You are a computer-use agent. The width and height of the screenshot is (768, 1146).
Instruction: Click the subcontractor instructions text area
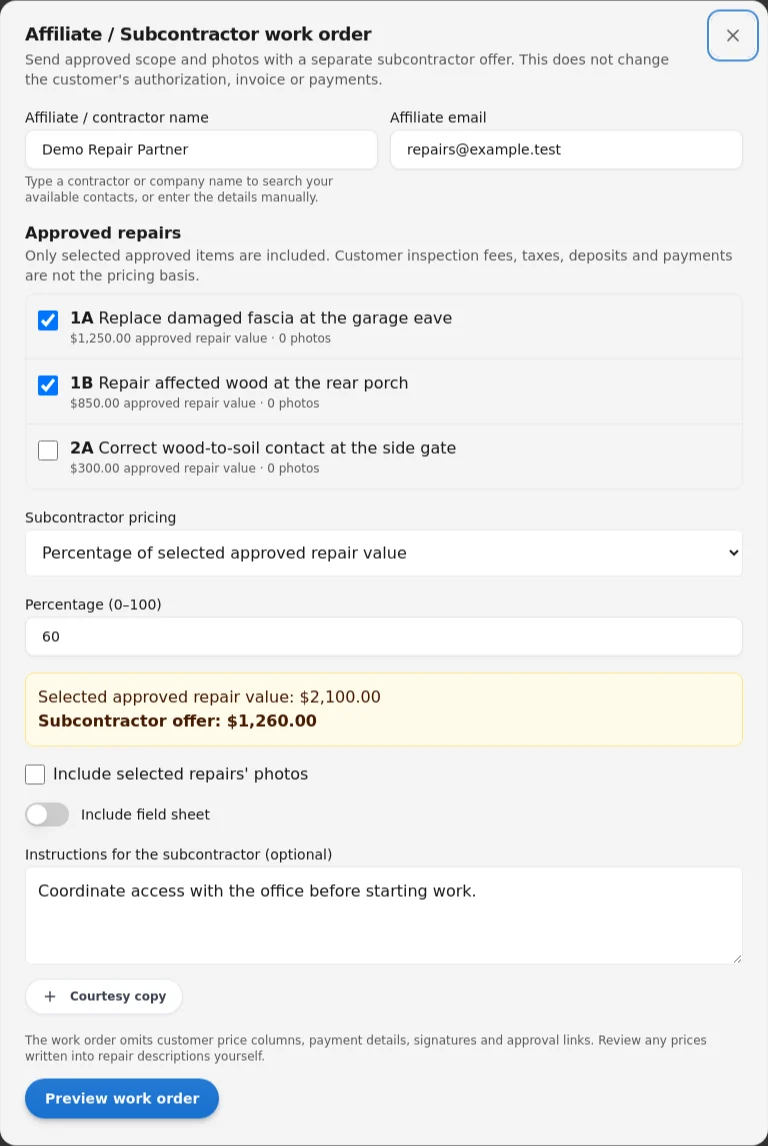click(x=384, y=916)
